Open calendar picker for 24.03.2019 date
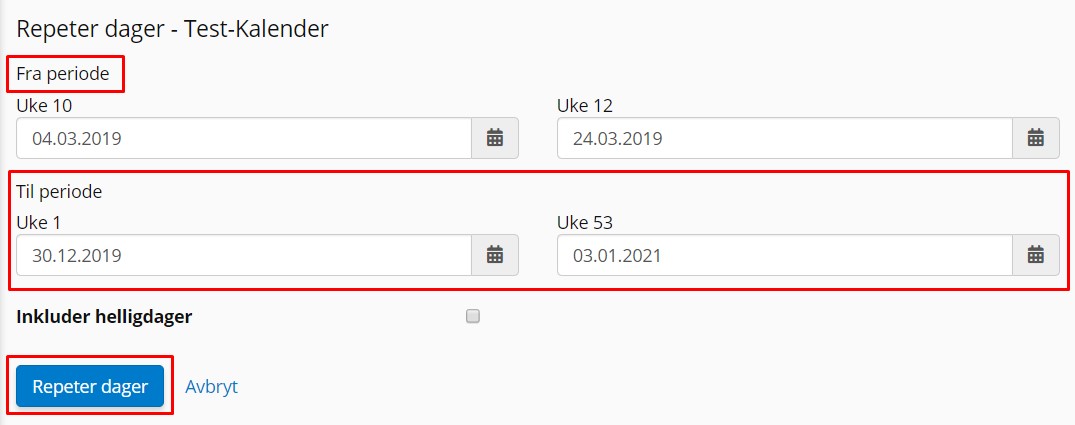This screenshot has width=1075, height=425. [x=1036, y=138]
